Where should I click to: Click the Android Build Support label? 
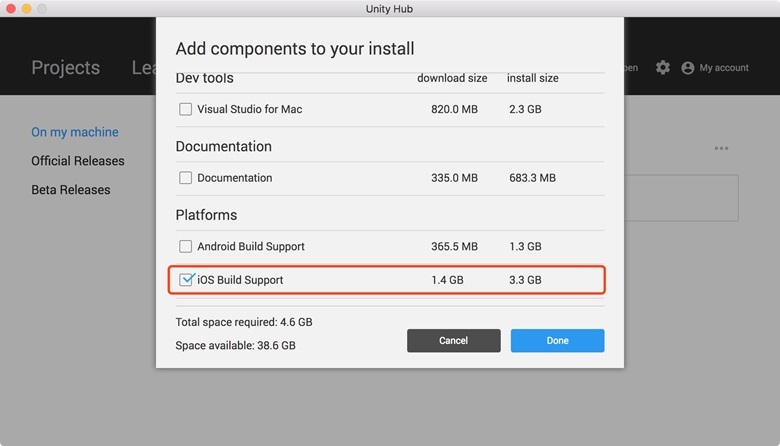tap(251, 247)
